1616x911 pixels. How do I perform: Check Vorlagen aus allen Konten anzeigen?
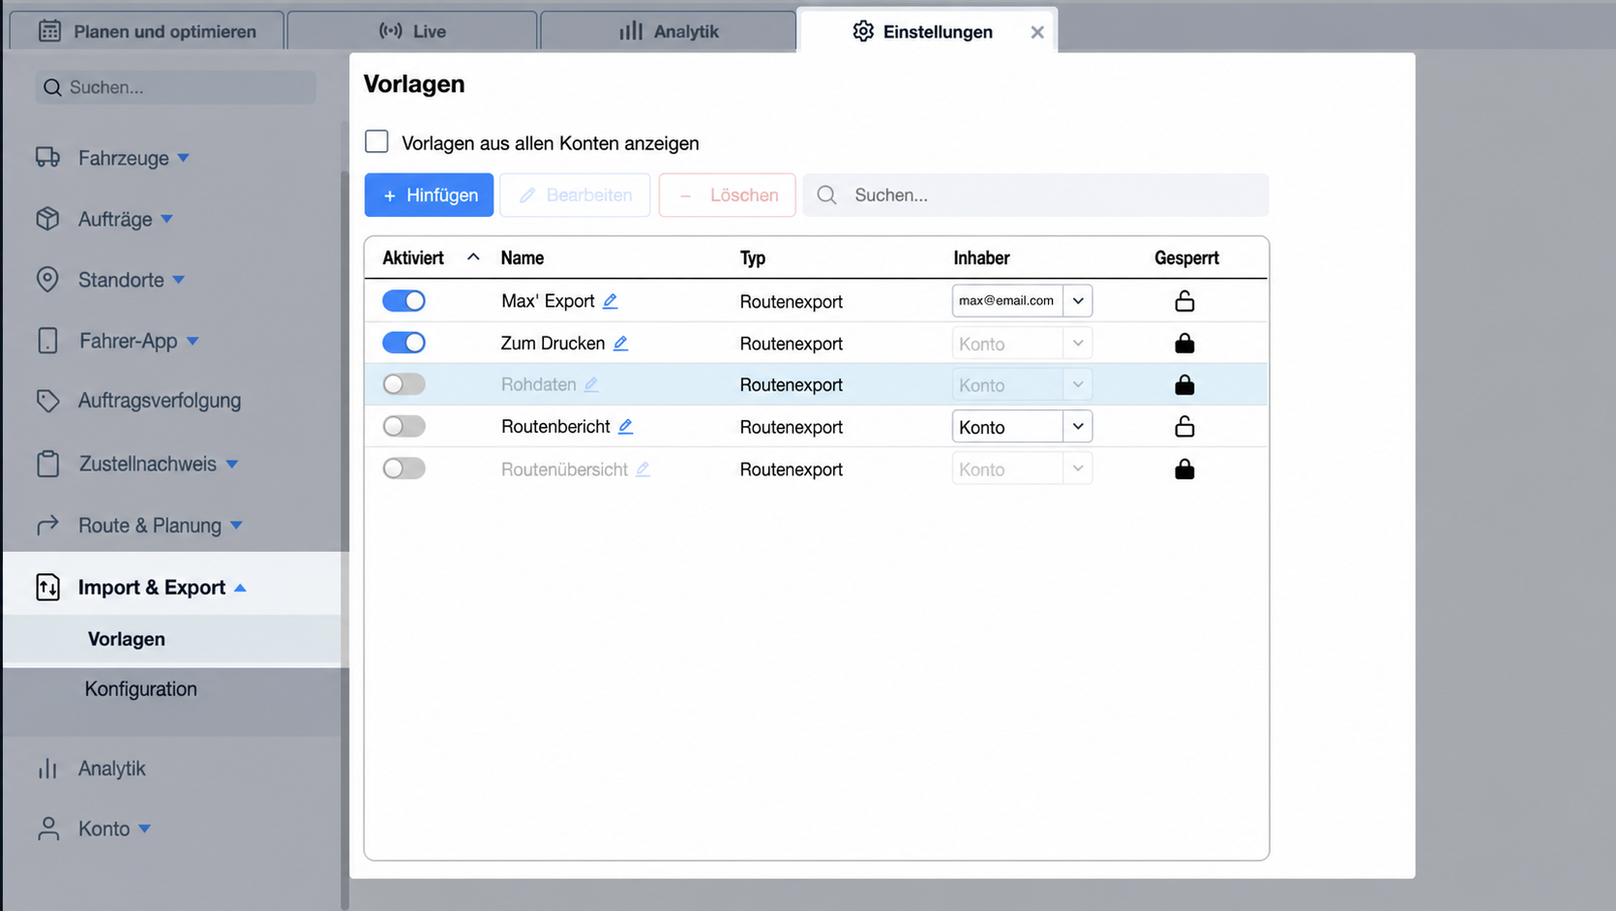coord(377,142)
